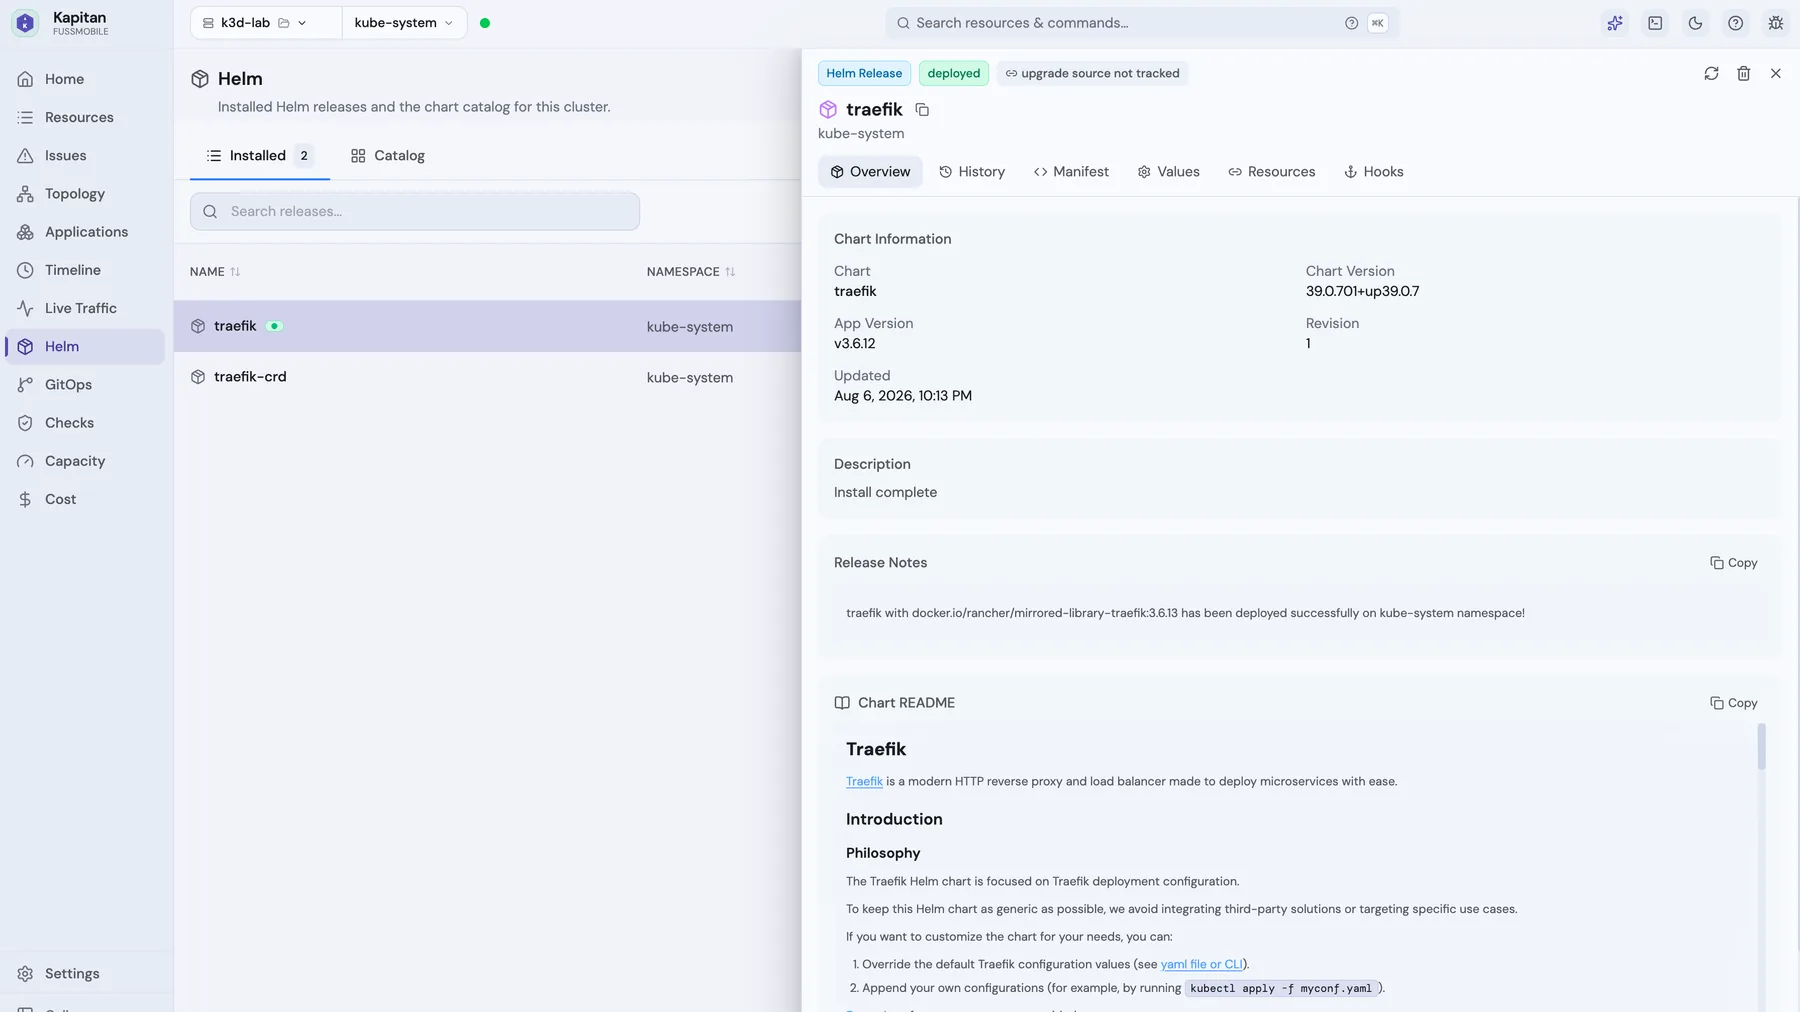Switch to the Catalog tab
The height and width of the screenshot is (1012, 1800).
pyautogui.click(x=388, y=156)
